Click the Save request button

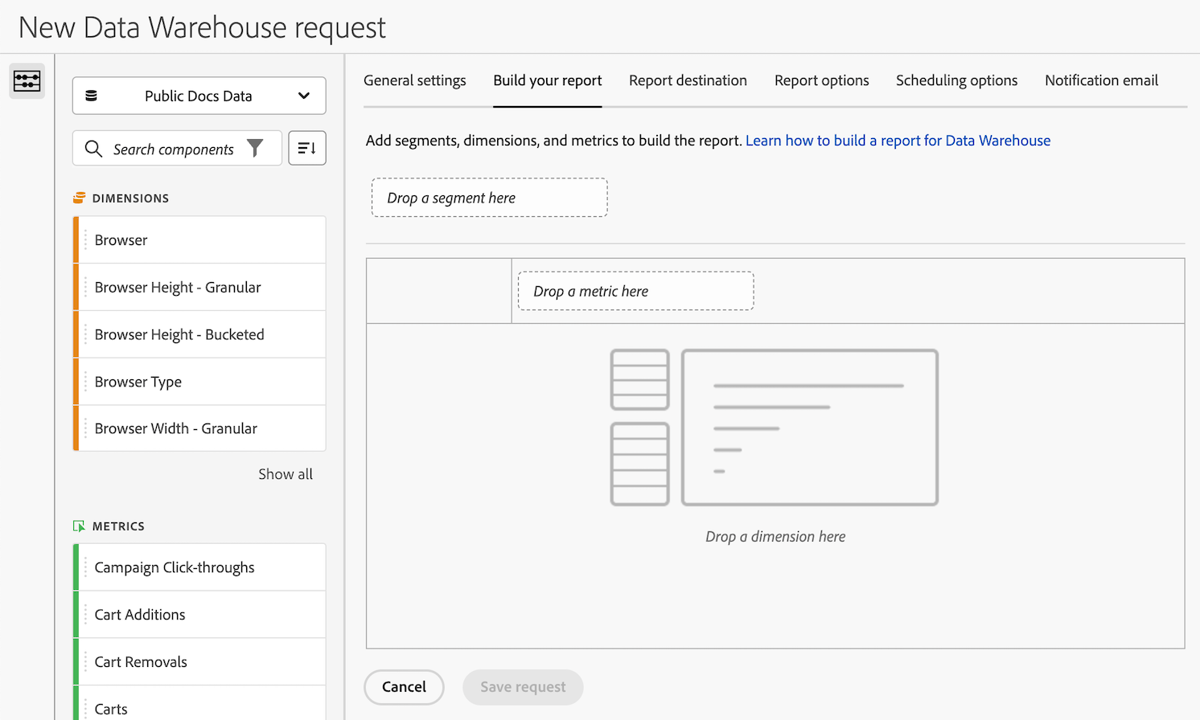pyautogui.click(x=522, y=687)
